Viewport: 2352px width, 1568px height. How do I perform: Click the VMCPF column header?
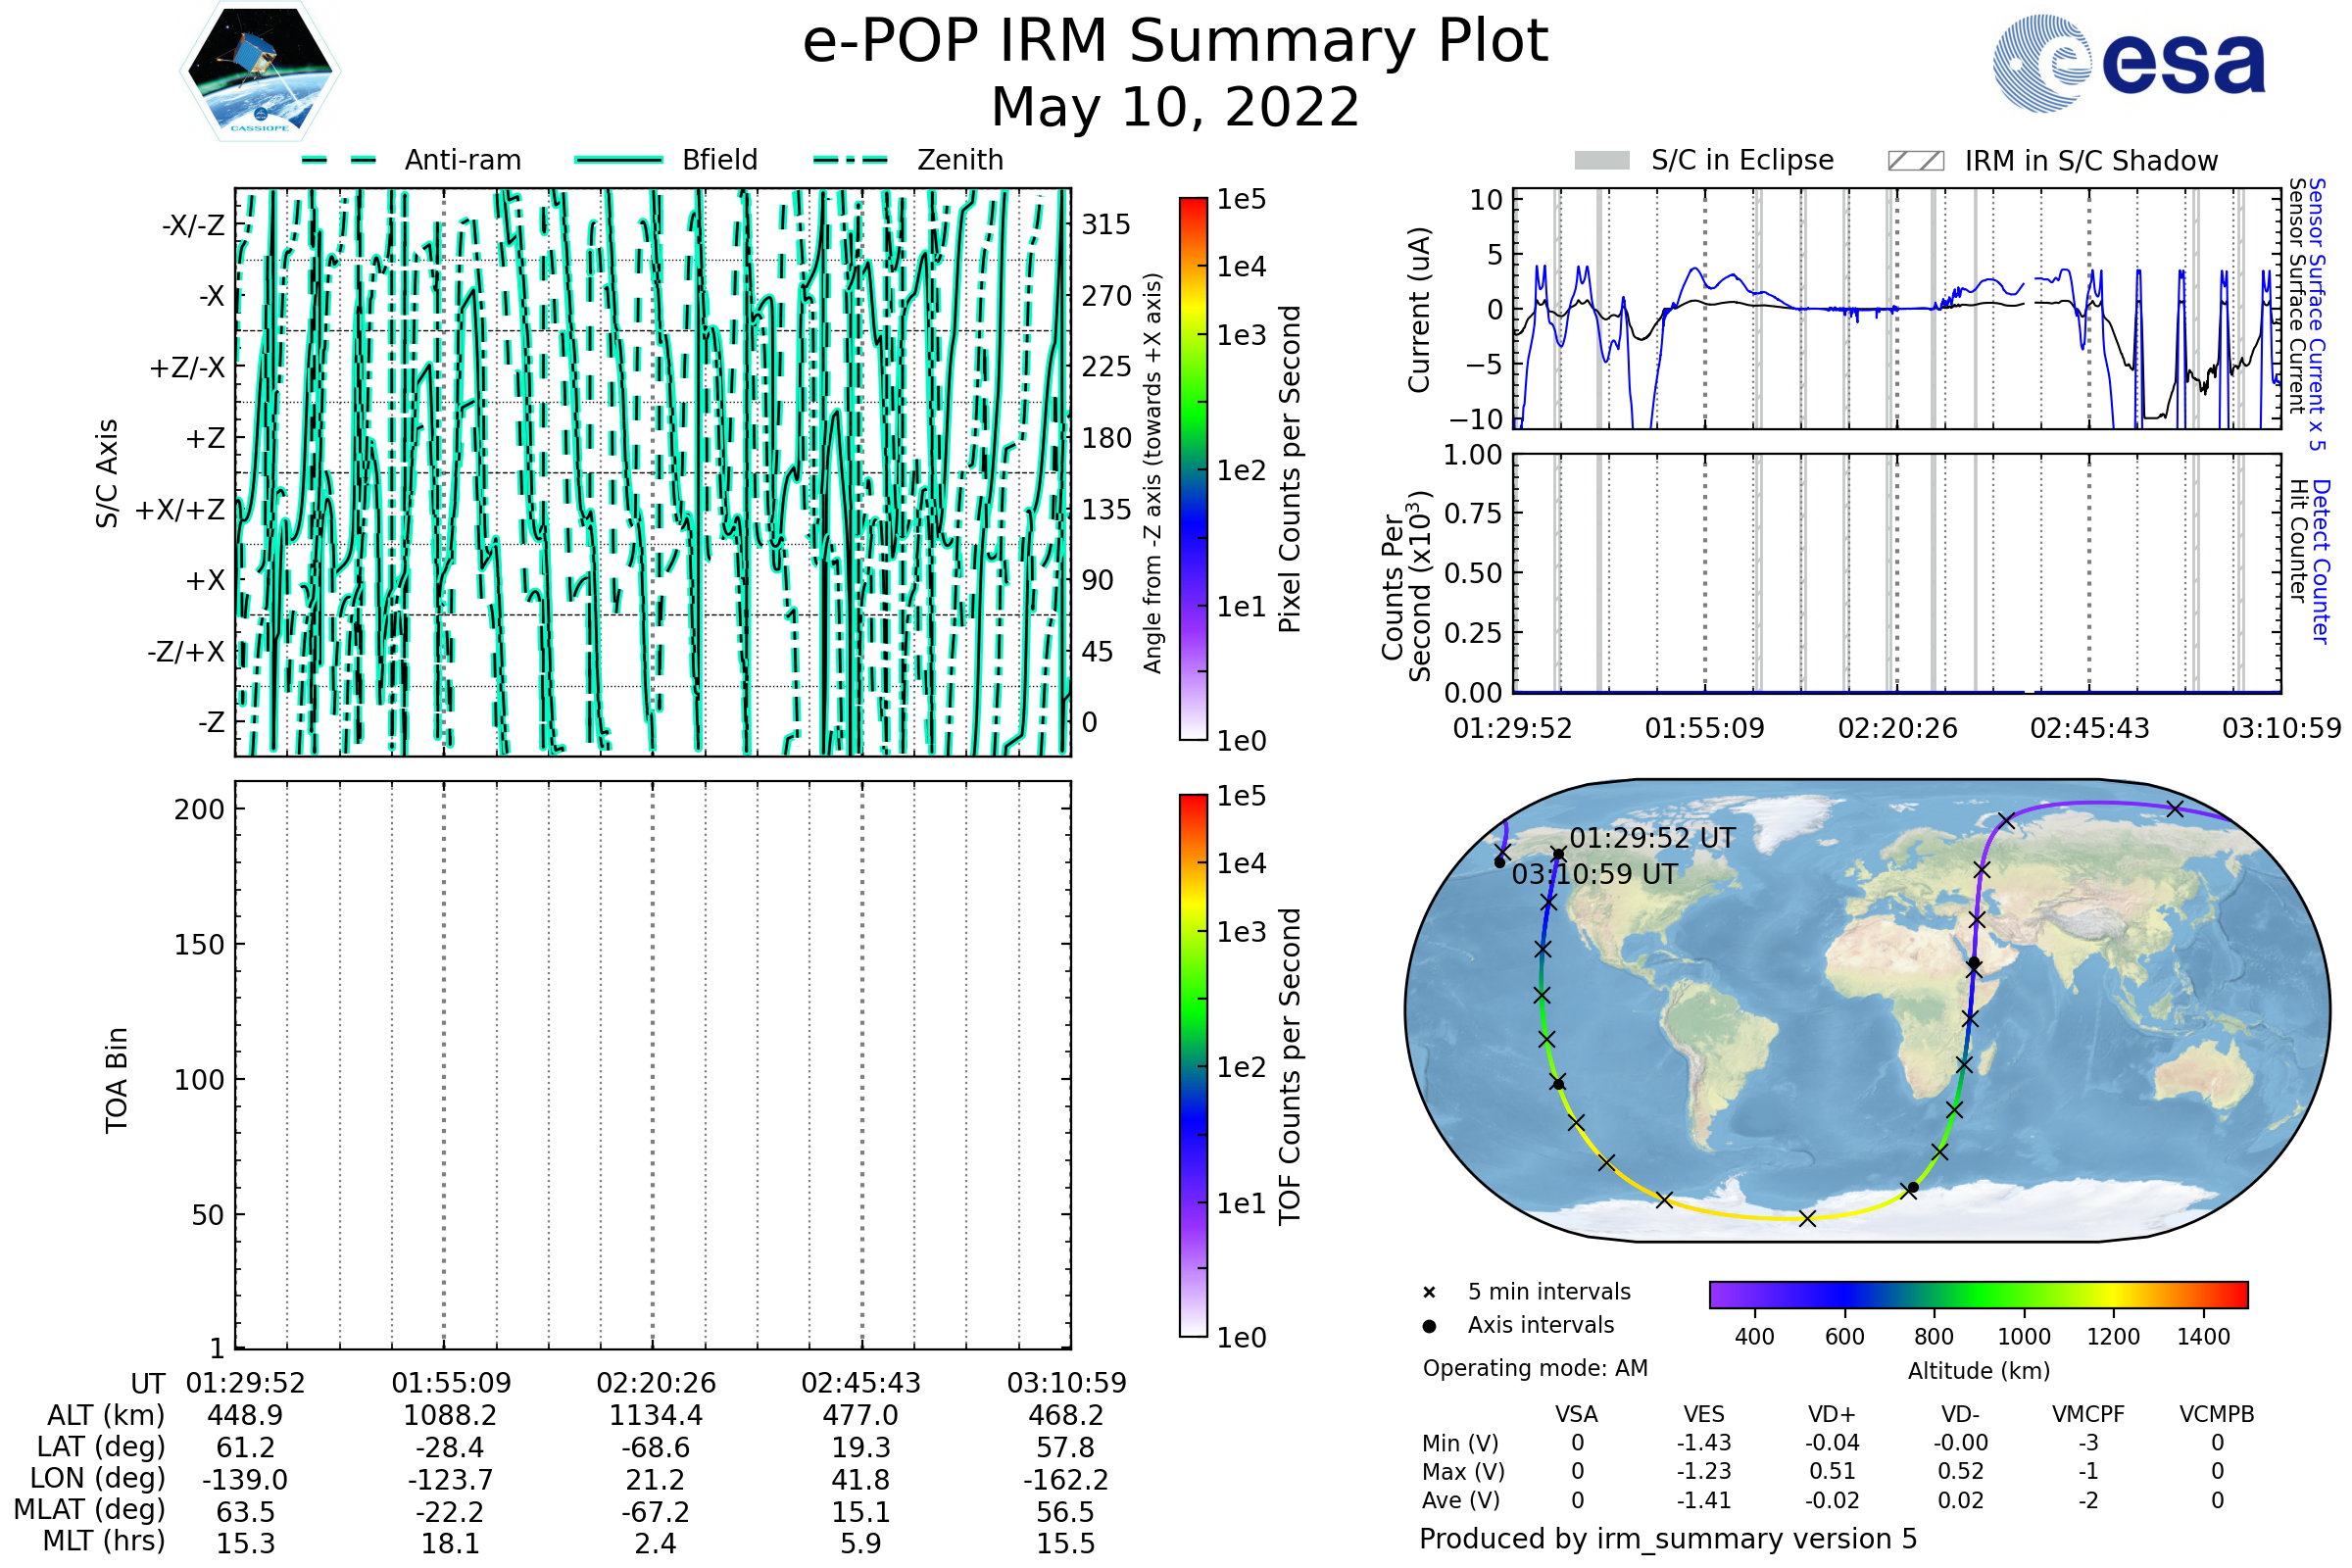tap(2088, 1414)
